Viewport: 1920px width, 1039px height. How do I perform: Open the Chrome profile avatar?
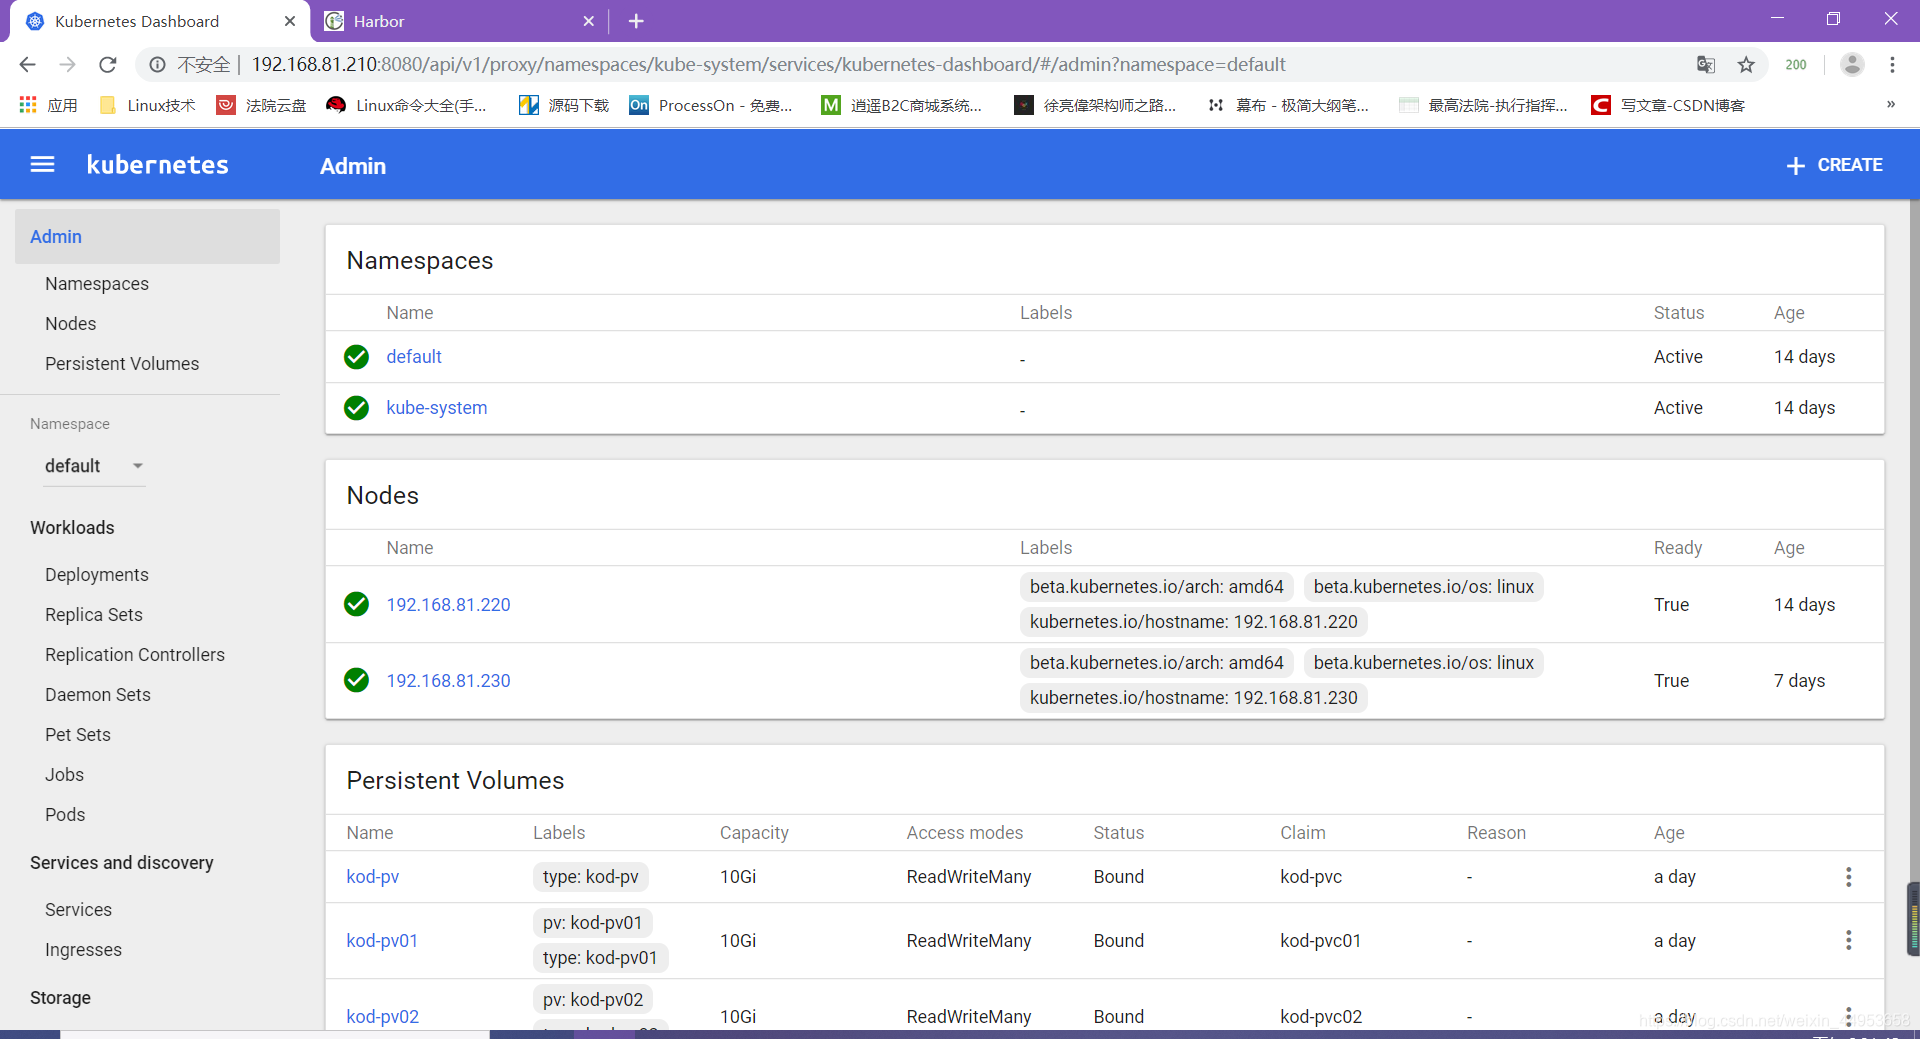(1852, 65)
